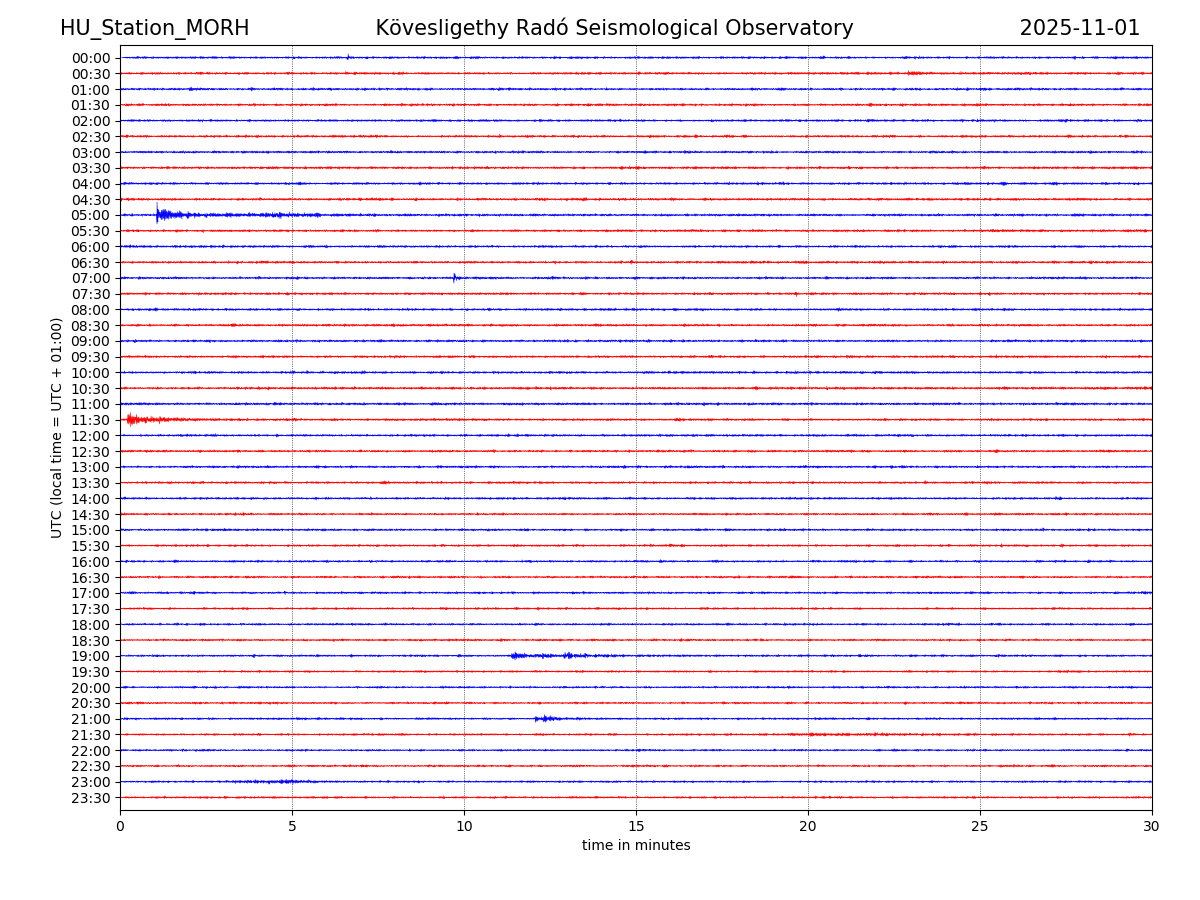Click the 23:30 time row label
Viewport: 1200px width, 900px height.
click(91, 798)
